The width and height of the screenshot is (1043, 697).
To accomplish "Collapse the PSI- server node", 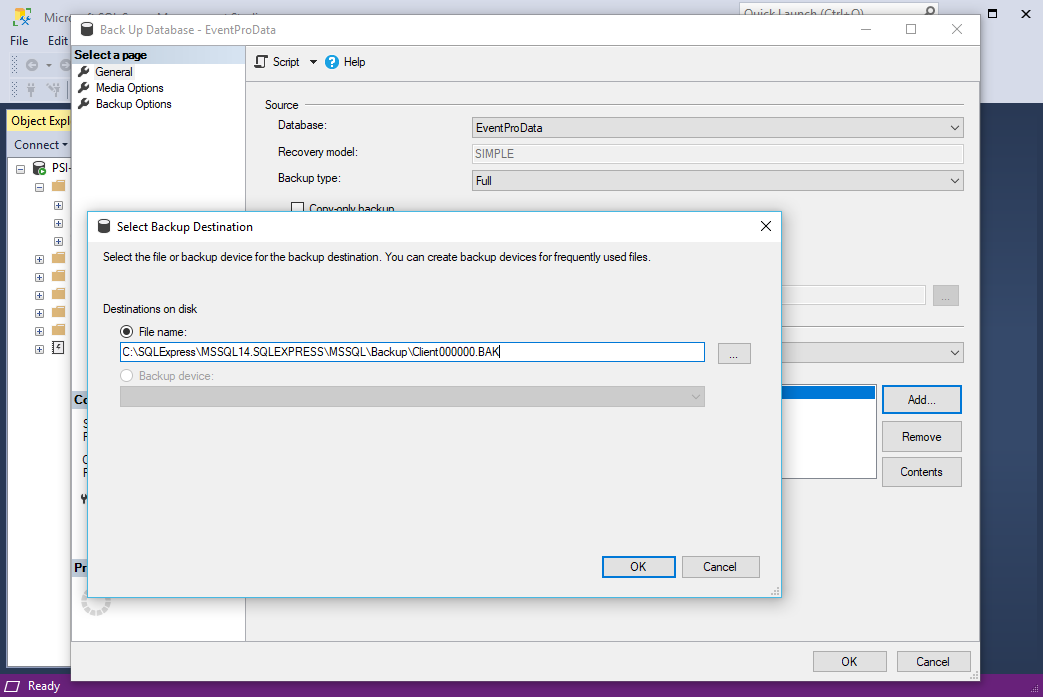I will 21,169.
